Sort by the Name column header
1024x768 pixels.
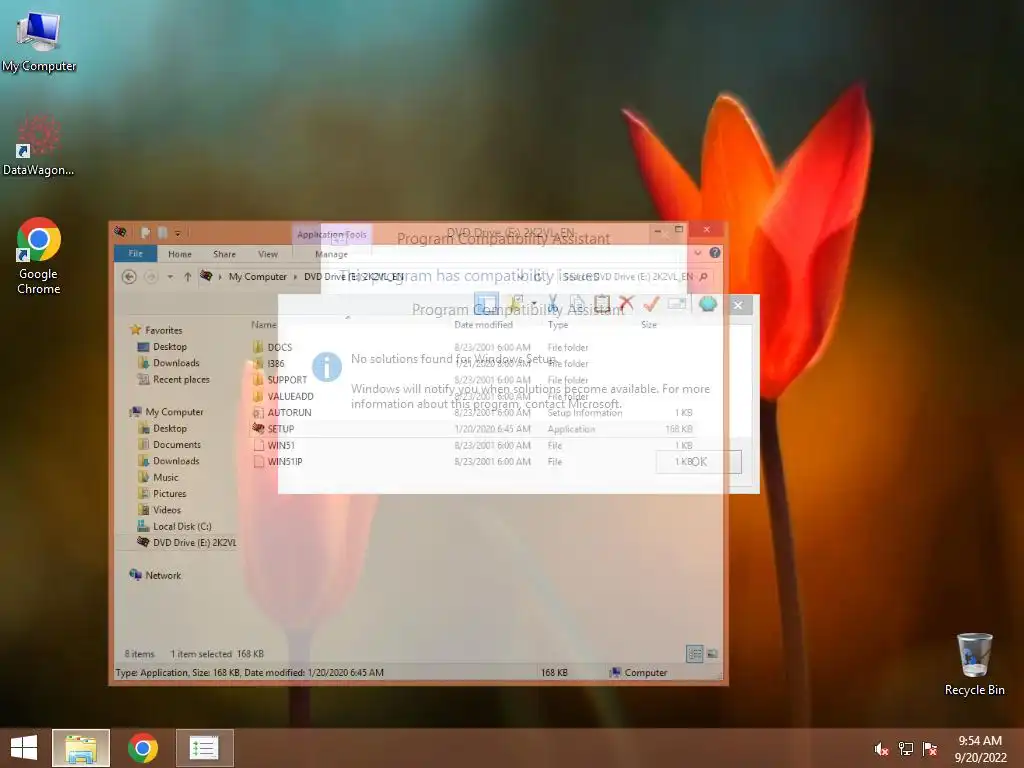[x=264, y=325]
